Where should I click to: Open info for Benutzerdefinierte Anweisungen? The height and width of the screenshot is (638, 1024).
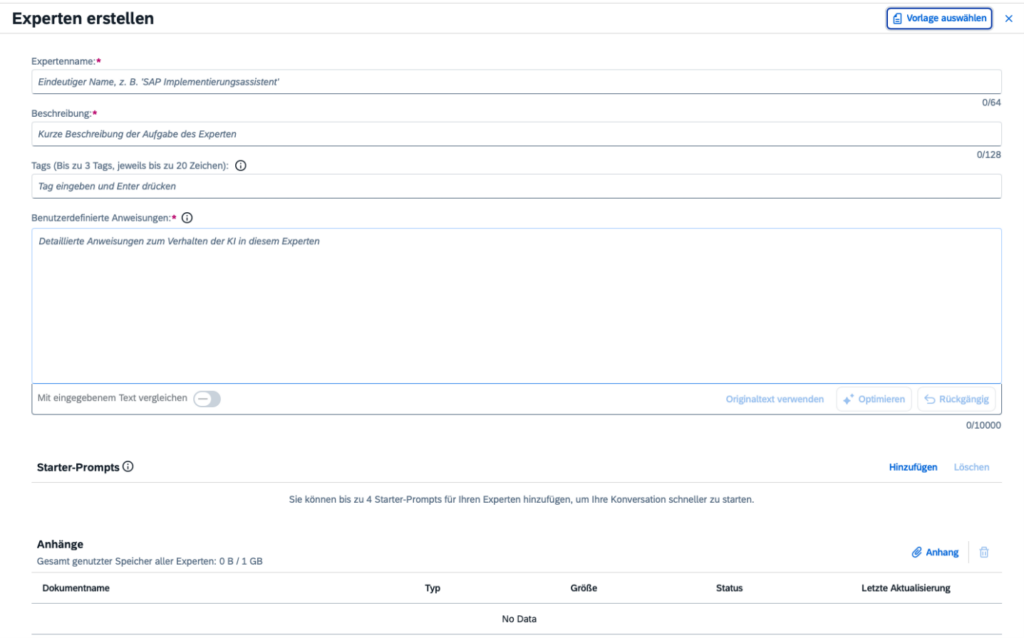coord(187,218)
